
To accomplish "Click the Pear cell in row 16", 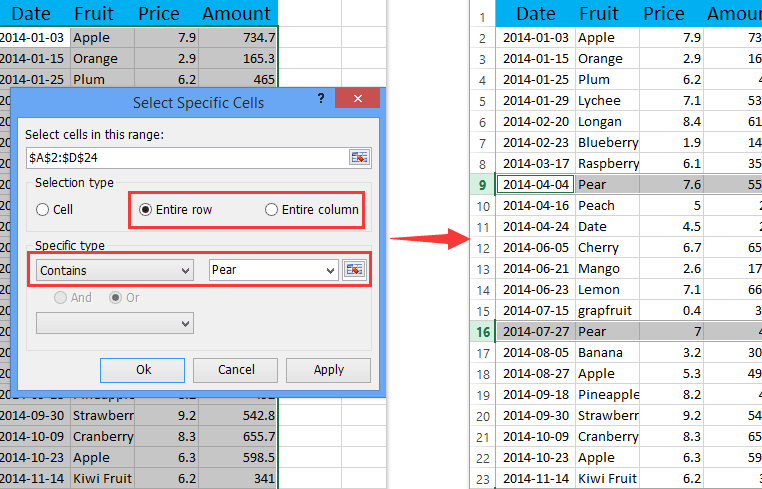I will click(607, 332).
